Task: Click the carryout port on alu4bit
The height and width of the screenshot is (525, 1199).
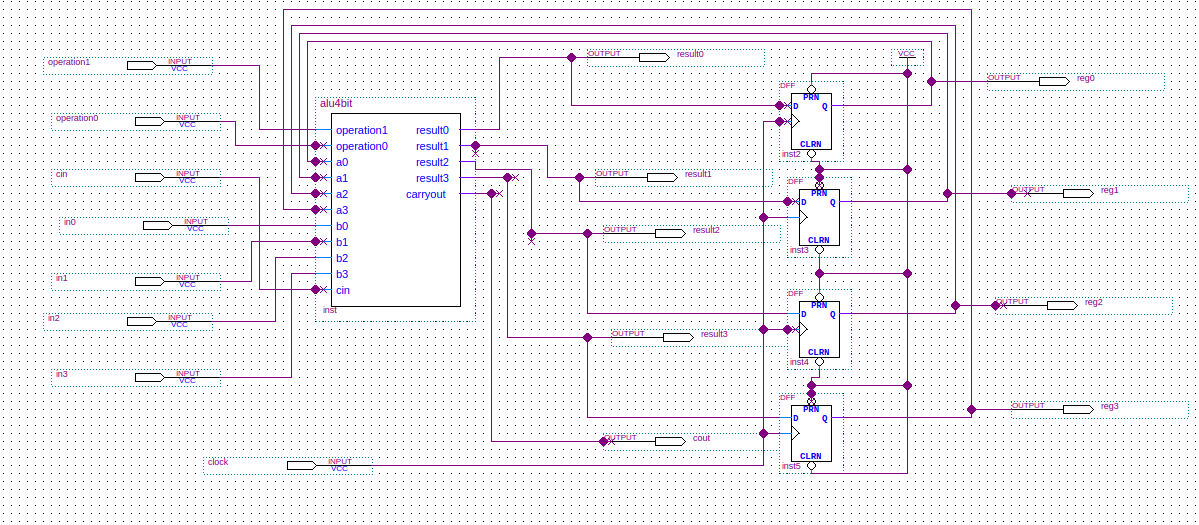Action: tap(426, 194)
